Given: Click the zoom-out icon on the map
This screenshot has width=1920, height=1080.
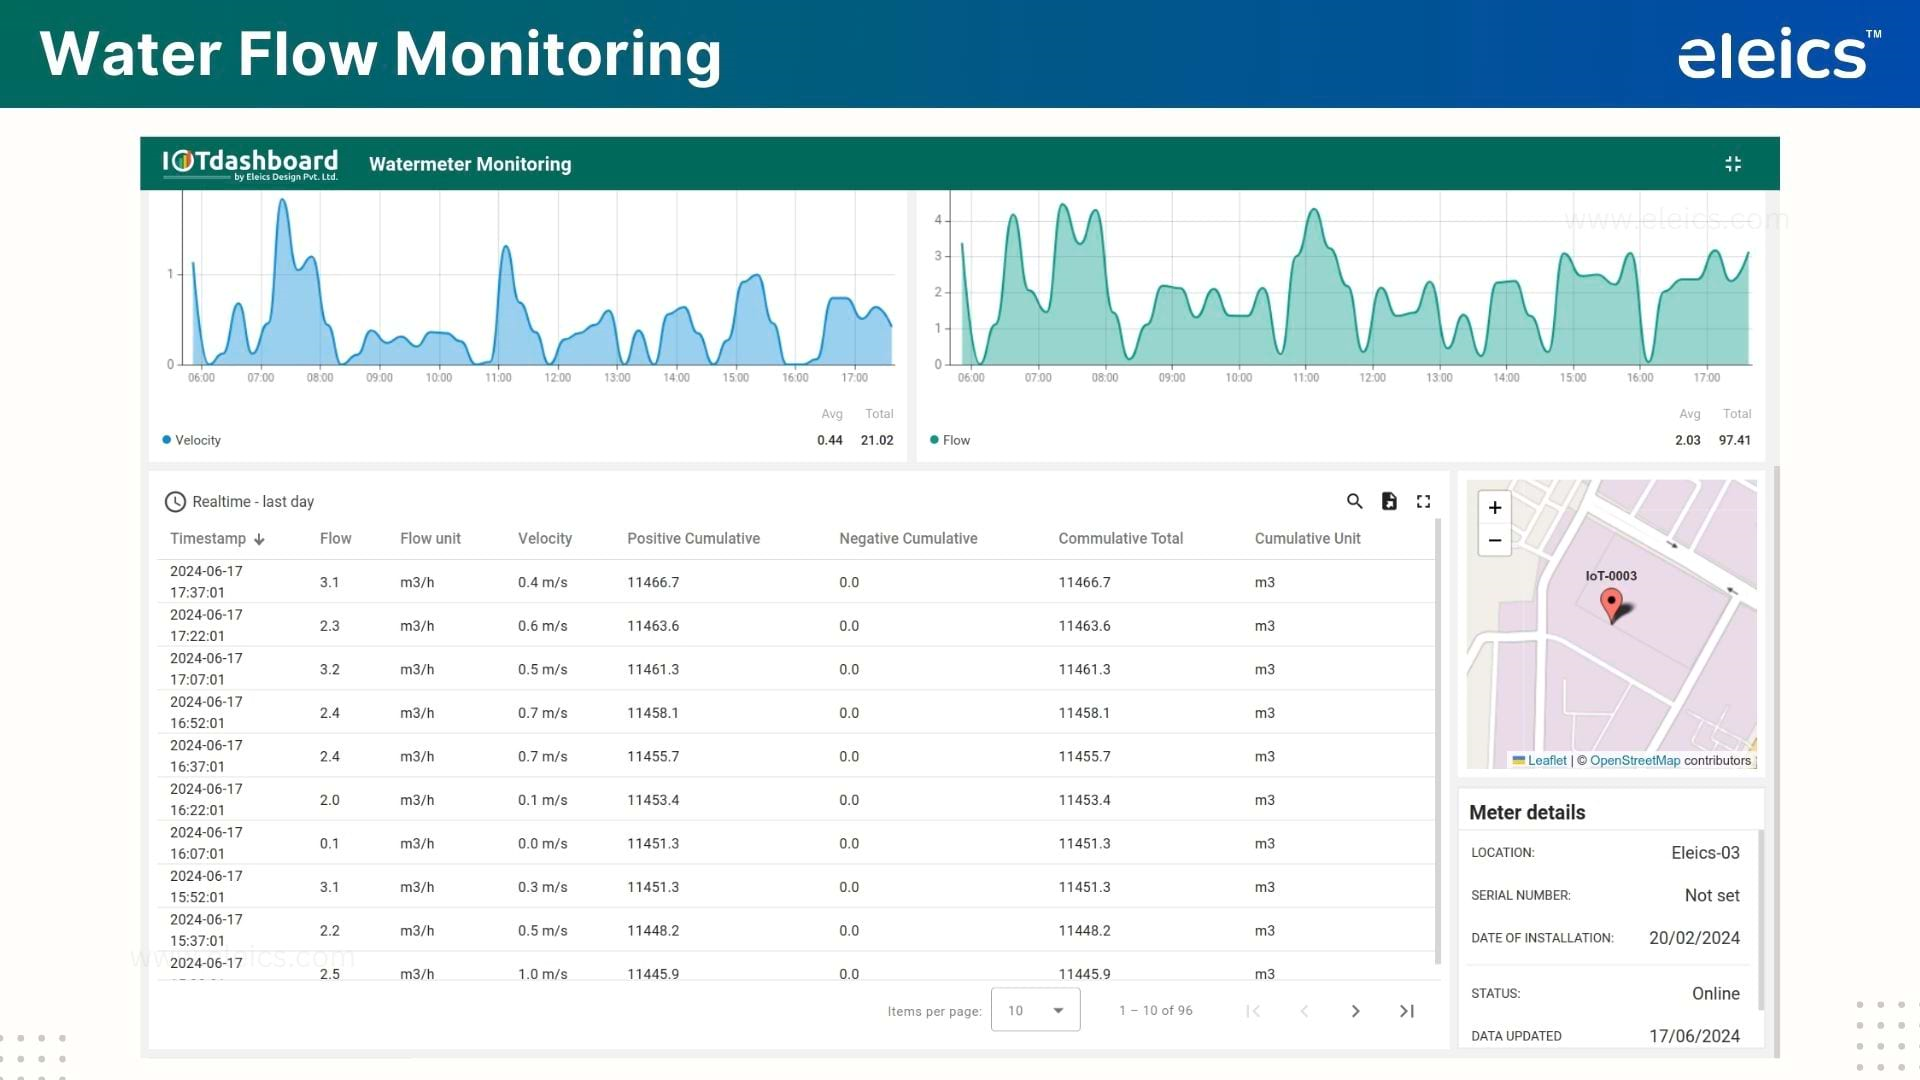Looking at the screenshot, I should (1494, 539).
